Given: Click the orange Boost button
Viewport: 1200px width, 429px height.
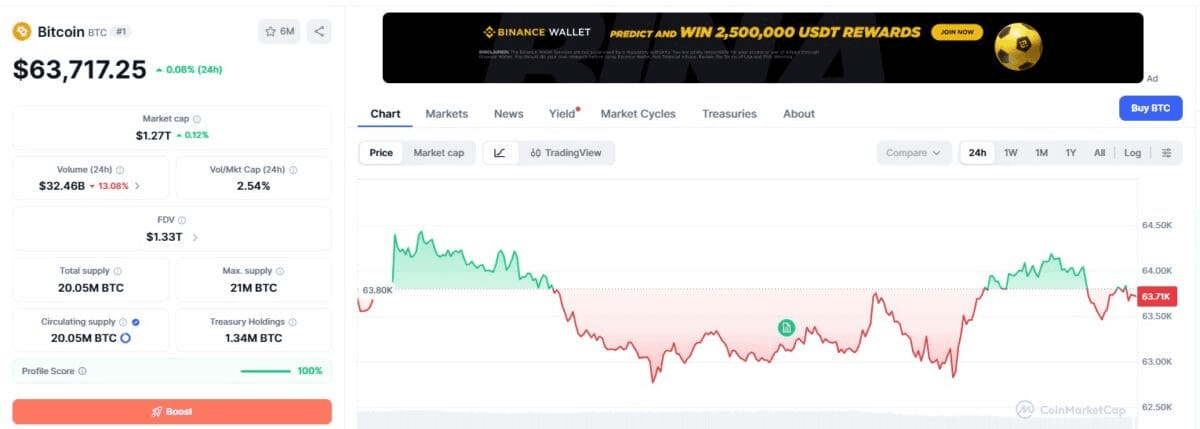Looking at the screenshot, I should coord(172,411).
